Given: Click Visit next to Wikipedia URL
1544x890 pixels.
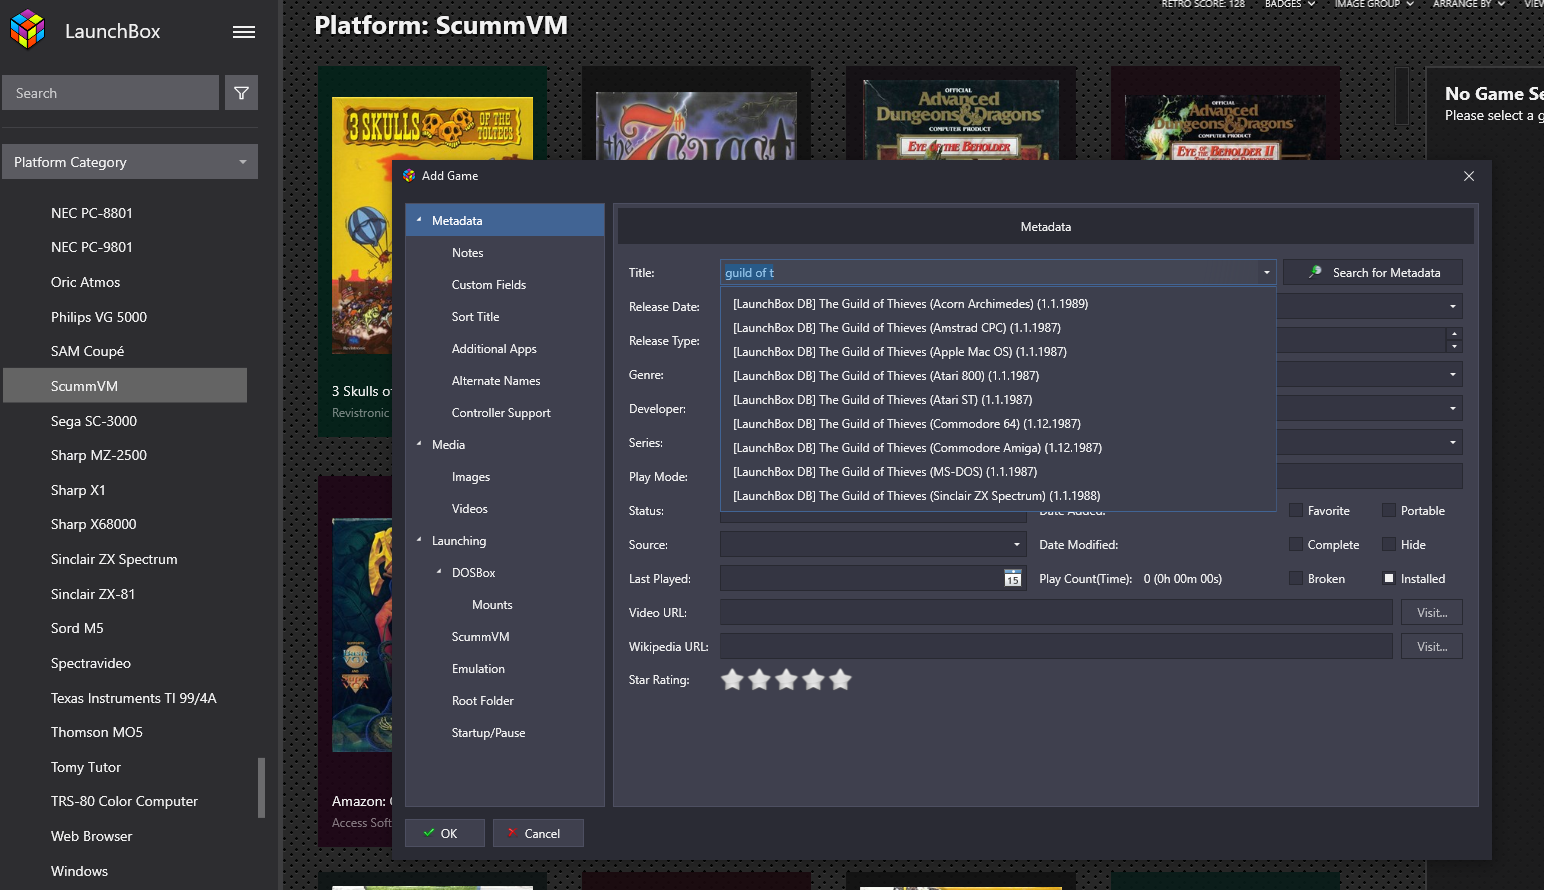Looking at the screenshot, I should [1432, 647].
